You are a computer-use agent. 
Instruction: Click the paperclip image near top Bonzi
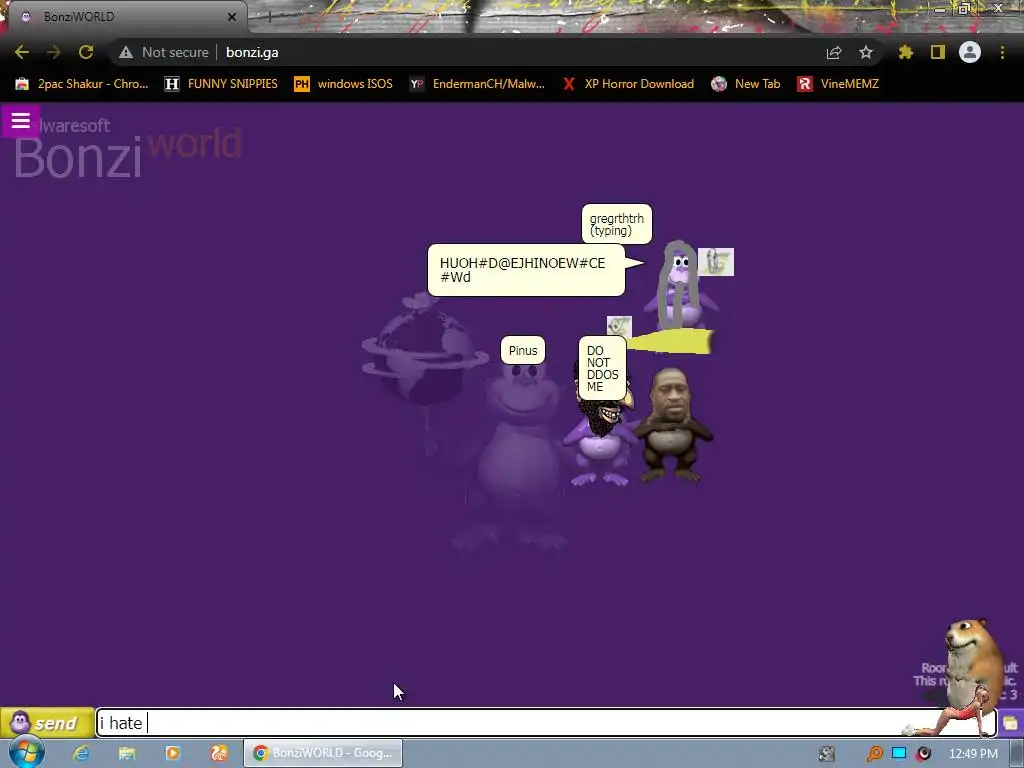716,262
